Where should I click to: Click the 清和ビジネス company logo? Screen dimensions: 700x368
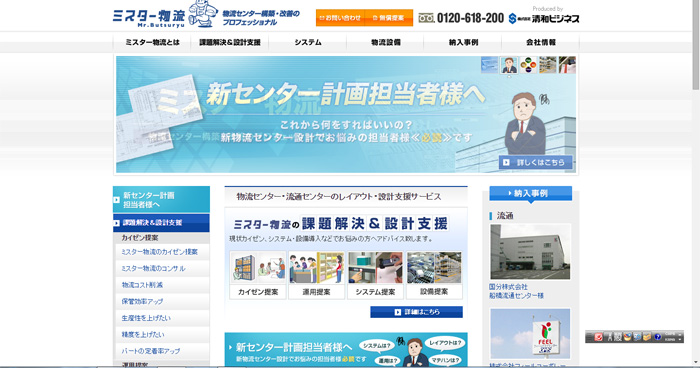(544, 18)
